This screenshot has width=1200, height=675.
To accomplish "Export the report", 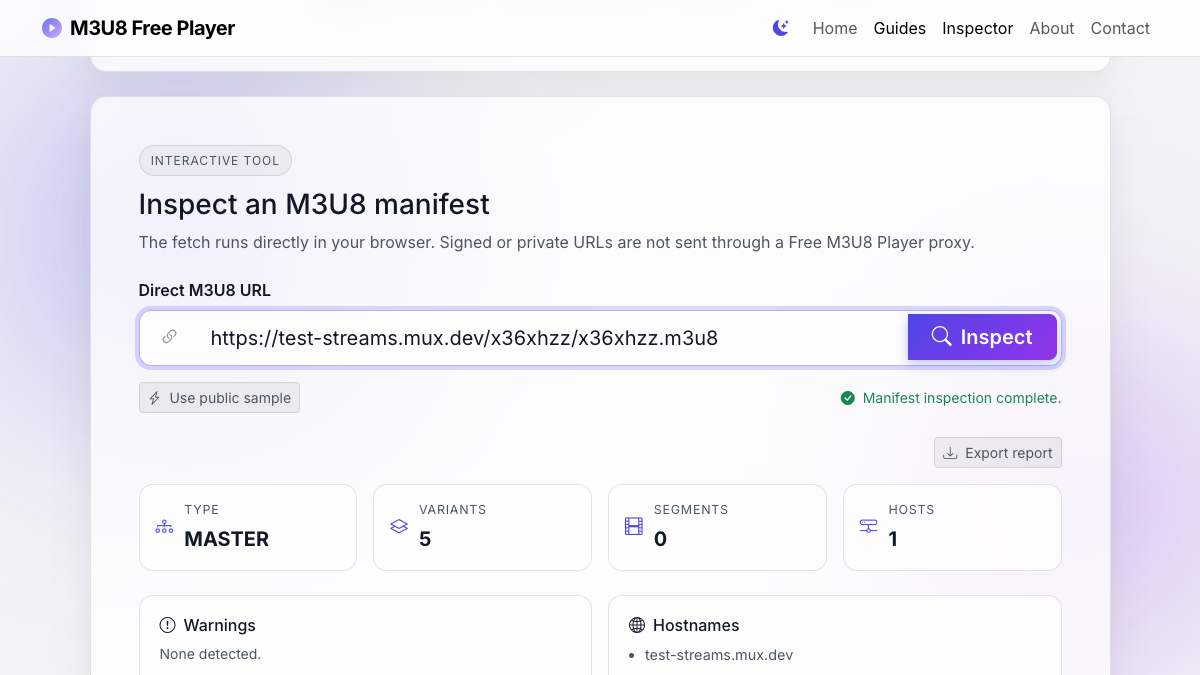I will (998, 453).
